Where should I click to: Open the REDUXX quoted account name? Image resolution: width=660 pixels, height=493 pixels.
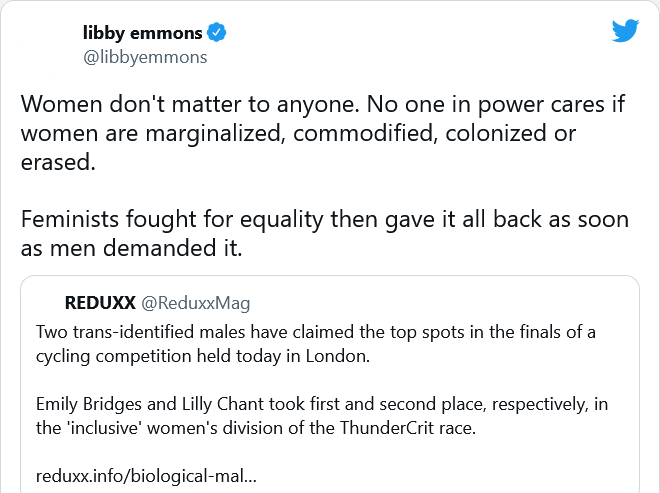100,302
